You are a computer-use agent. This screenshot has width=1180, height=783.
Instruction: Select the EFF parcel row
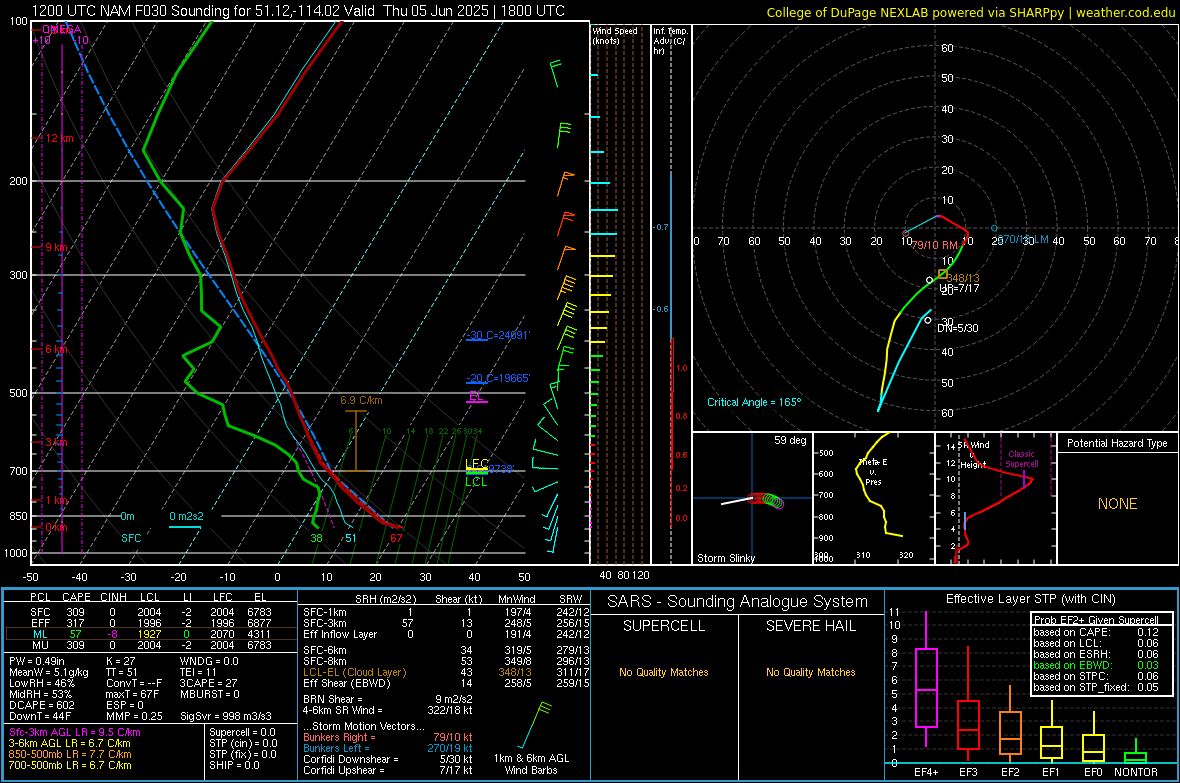[x=150, y=623]
